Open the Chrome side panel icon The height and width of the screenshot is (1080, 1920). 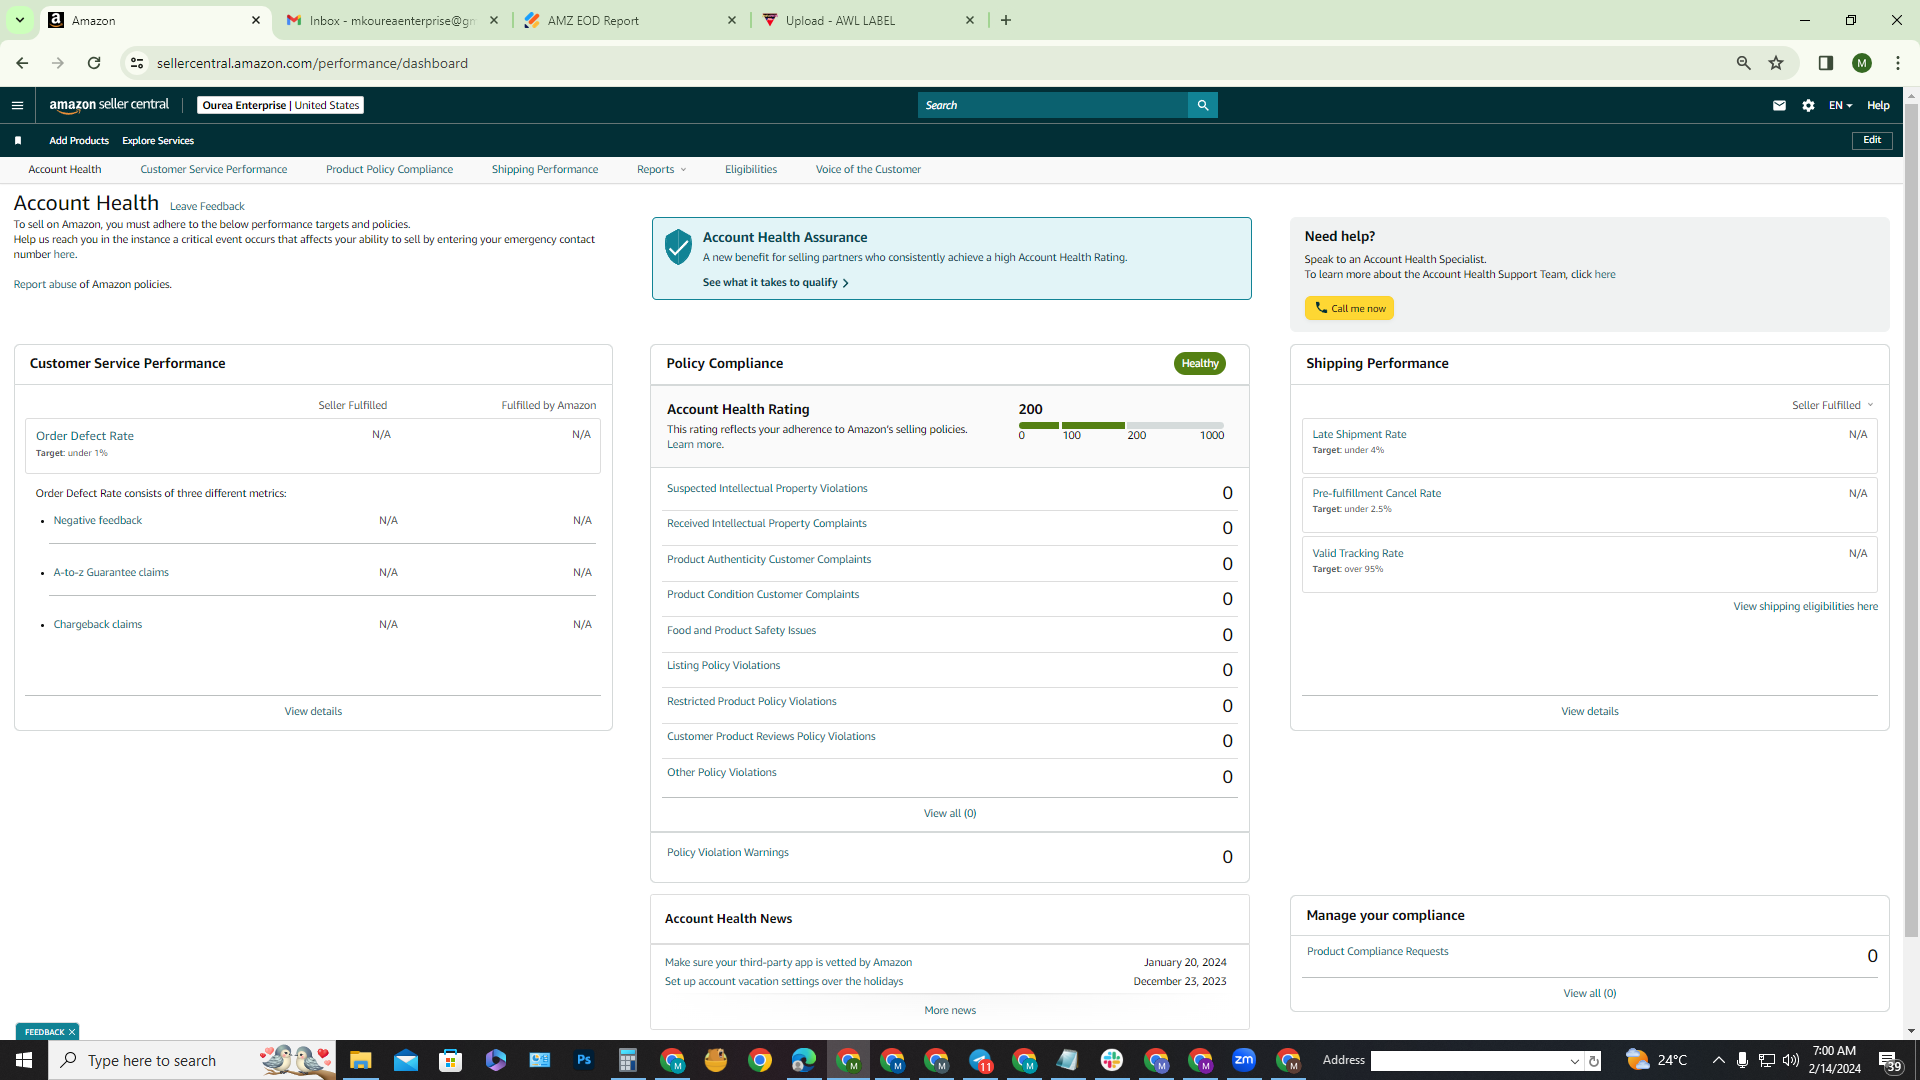[1826, 63]
